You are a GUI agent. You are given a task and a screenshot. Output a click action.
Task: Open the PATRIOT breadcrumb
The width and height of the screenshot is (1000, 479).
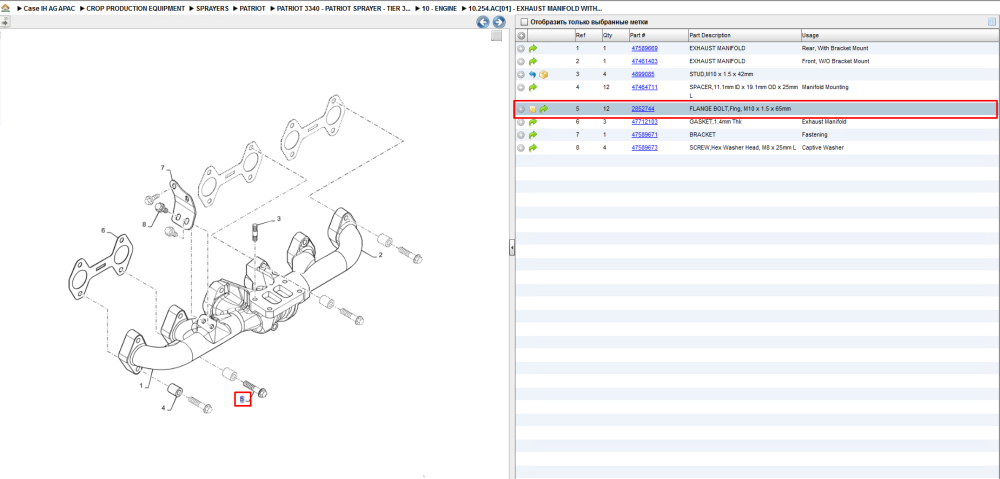[x=253, y=9]
